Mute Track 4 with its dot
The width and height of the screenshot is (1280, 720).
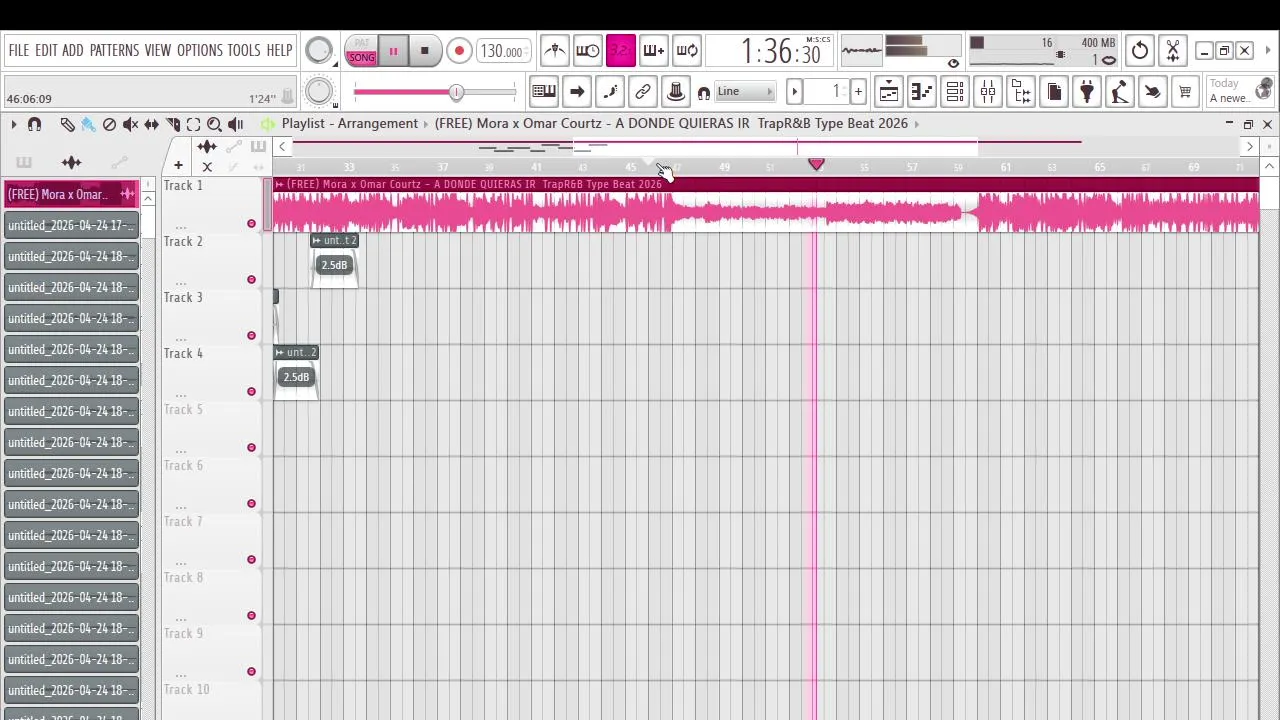[251, 391]
